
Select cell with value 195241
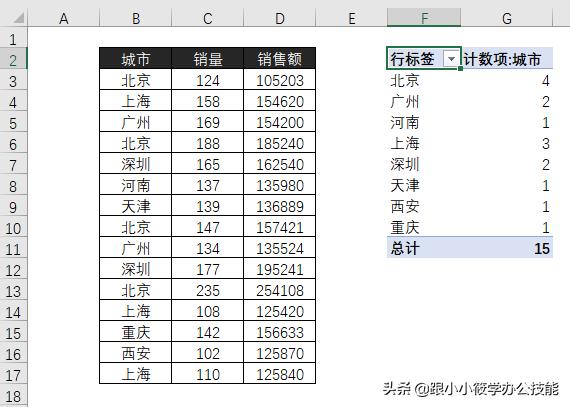coord(280,269)
